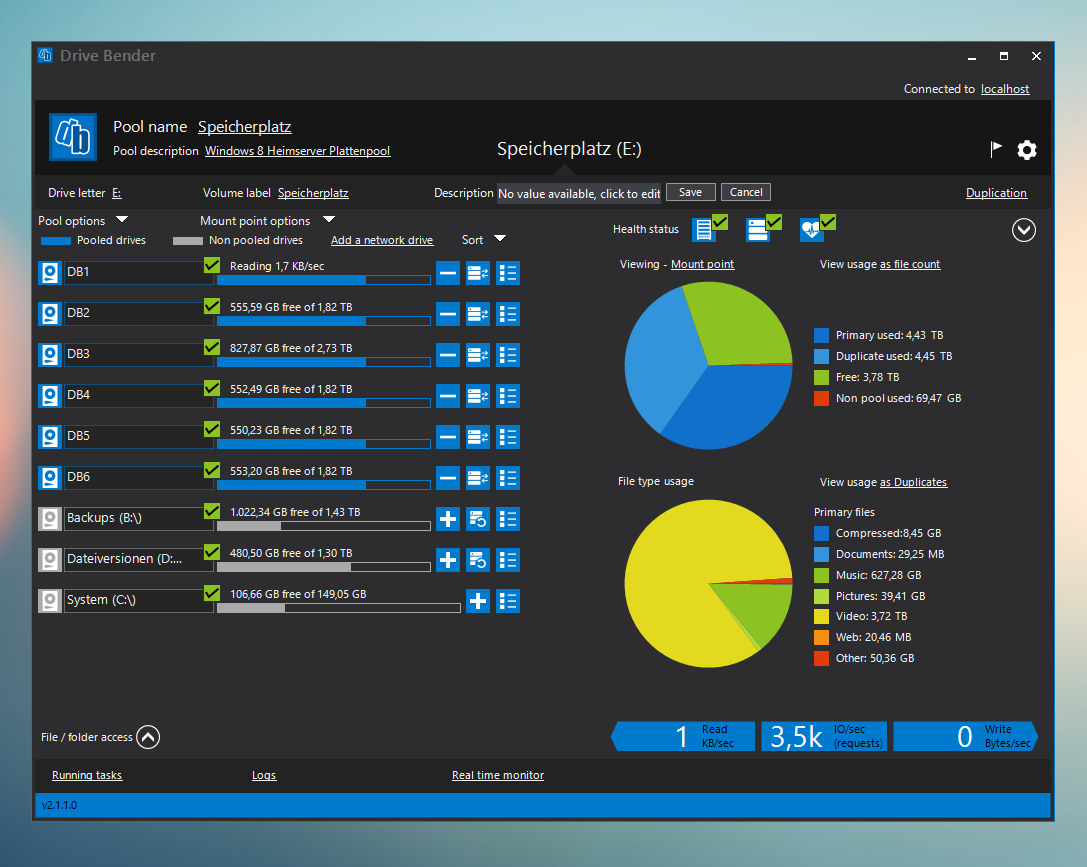Open the Logs tab
Viewport: 1087px width, 867px height.
tap(263, 775)
